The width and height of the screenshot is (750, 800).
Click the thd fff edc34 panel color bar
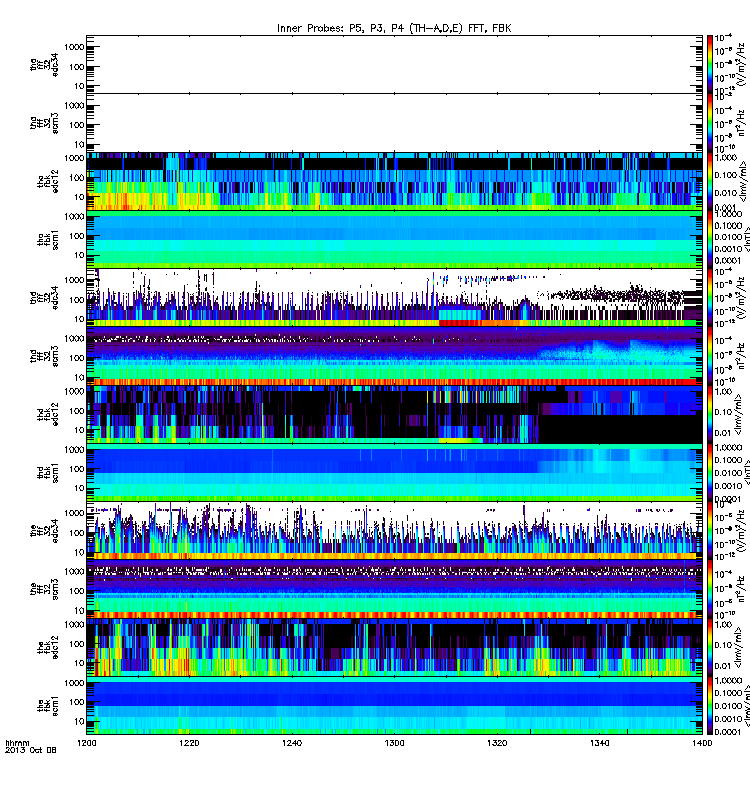point(710,297)
